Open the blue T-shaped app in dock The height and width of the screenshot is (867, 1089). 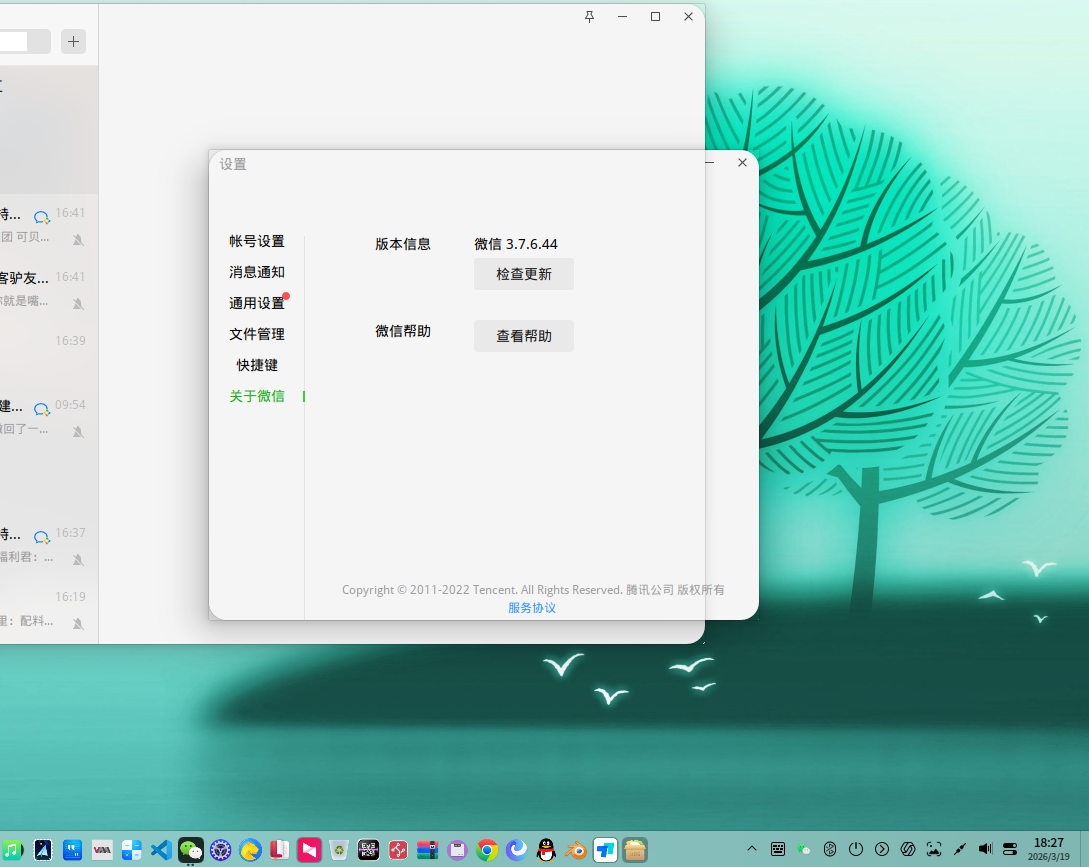(x=606, y=850)
